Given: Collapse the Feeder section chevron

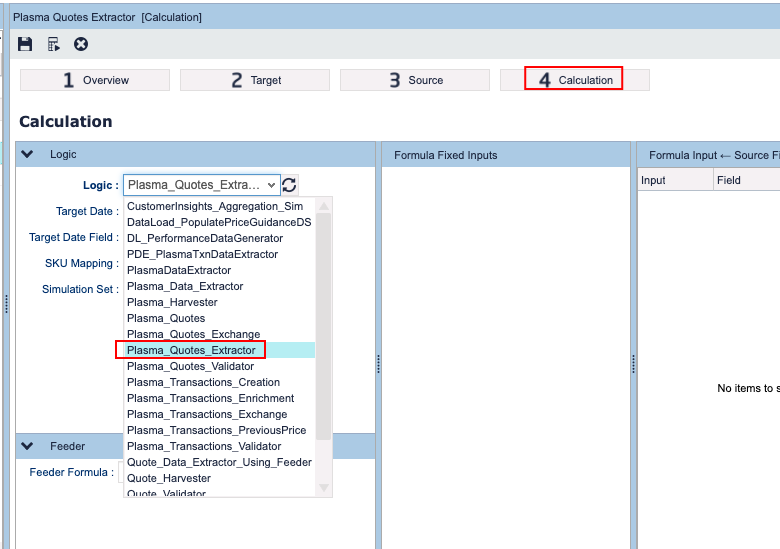Looking at the screenshot, I should tap(28, 446).
